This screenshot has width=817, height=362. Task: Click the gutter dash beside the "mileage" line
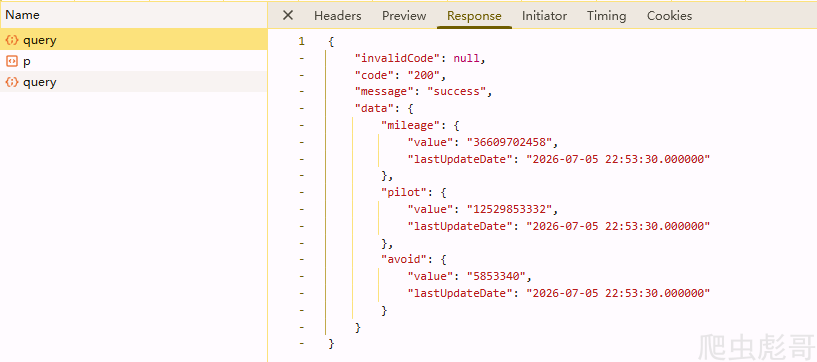[x=301, y=125]
